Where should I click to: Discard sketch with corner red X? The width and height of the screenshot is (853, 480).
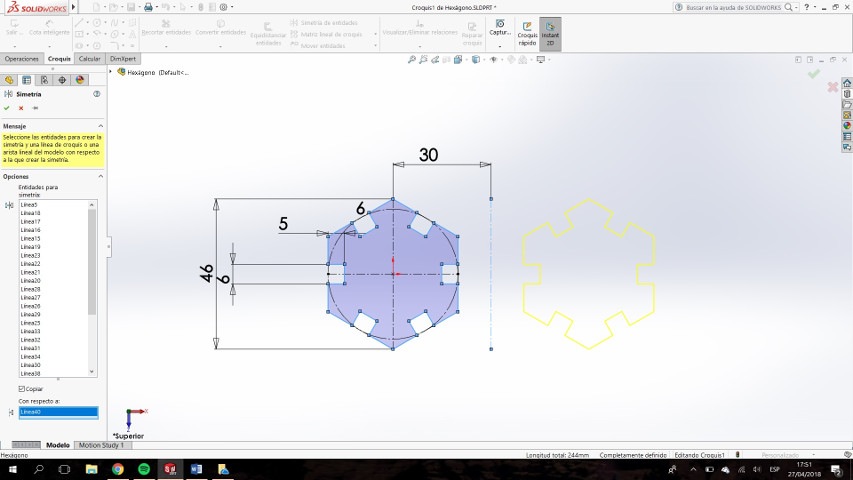click(832, 87)
